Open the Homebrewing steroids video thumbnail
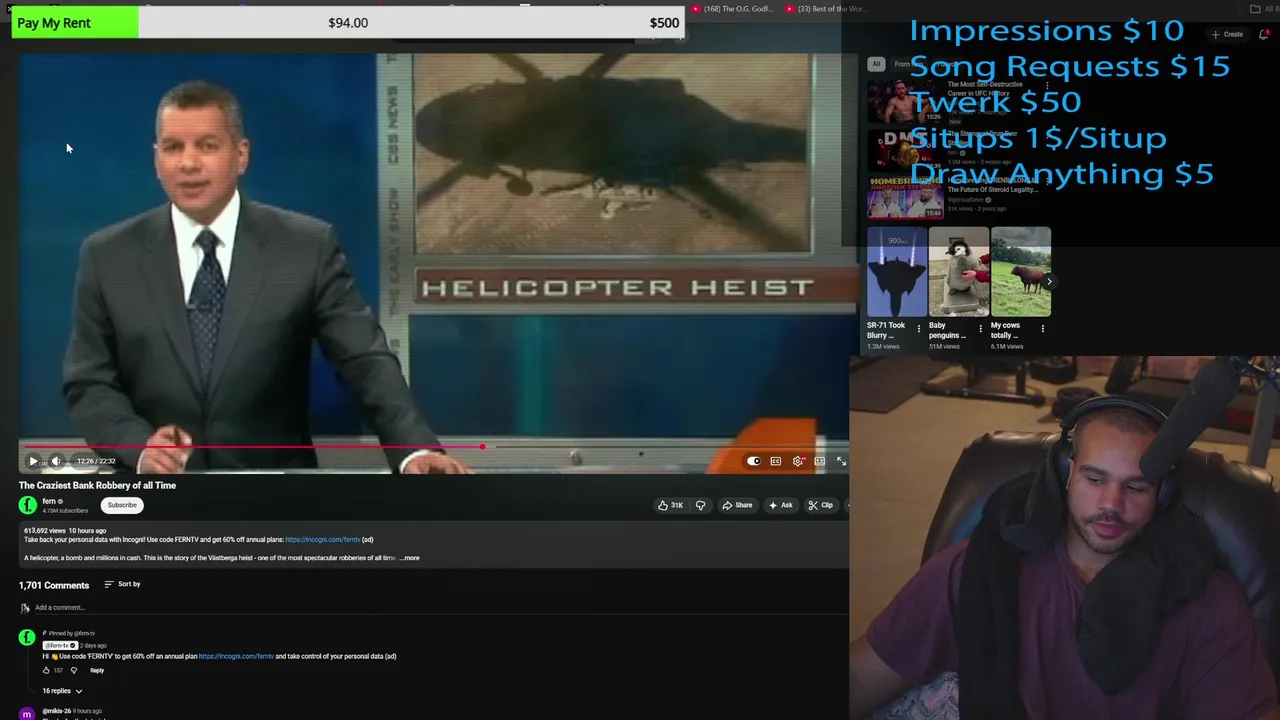1280x720 pixels. 905,197
